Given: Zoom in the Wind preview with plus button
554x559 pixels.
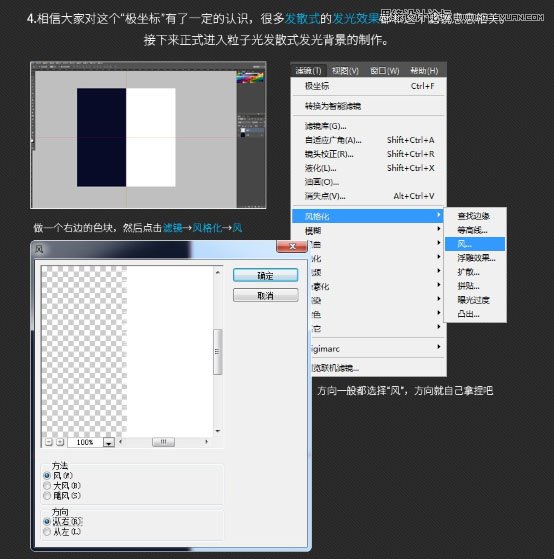Looking at the screenshot, I should (60, 442).
